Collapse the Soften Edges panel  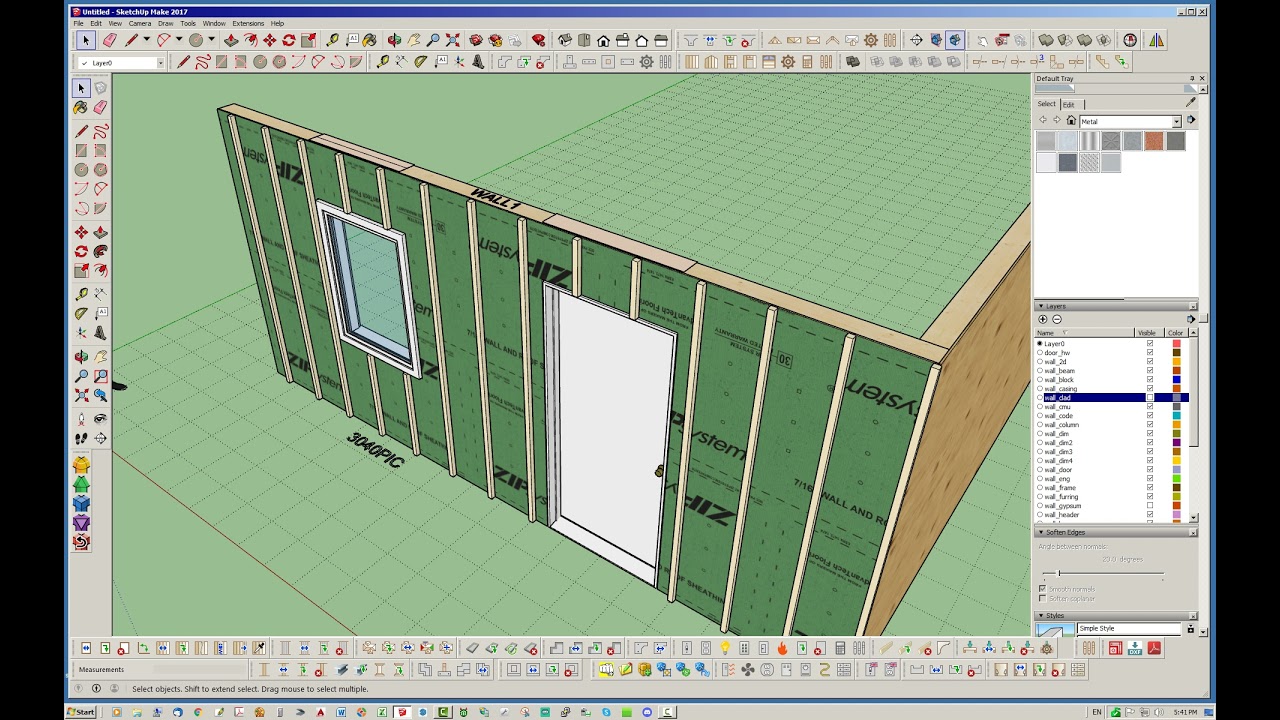click(x=1040, y=532)
